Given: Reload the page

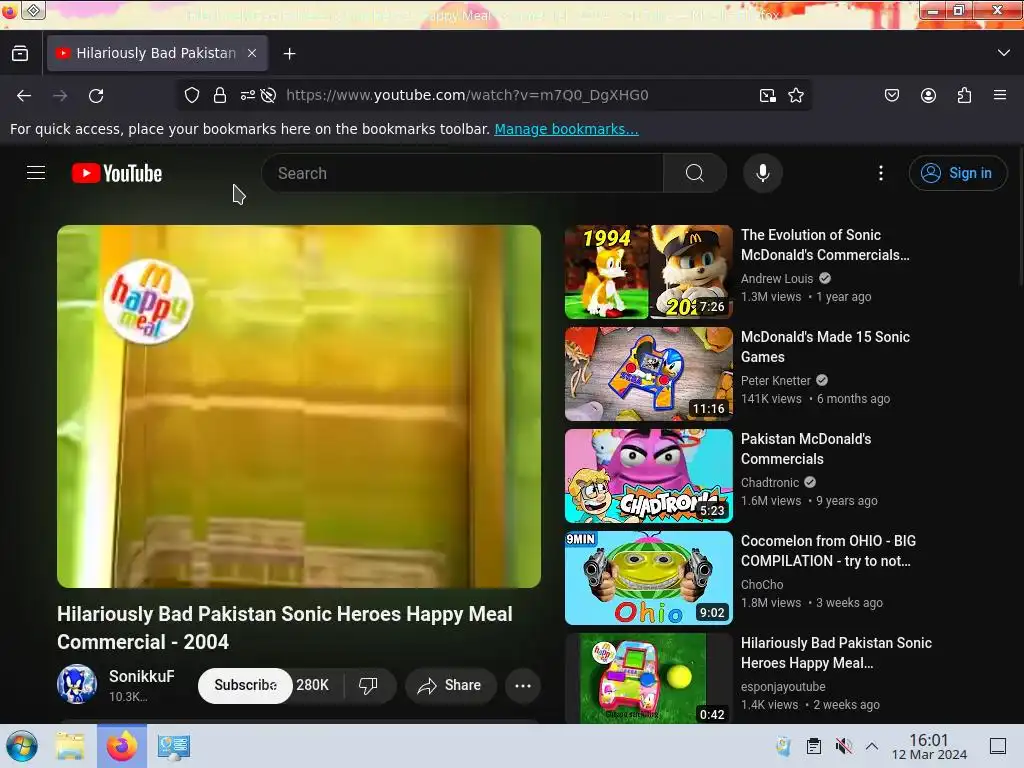Looking at the screenshot, I should coord(96,95).
